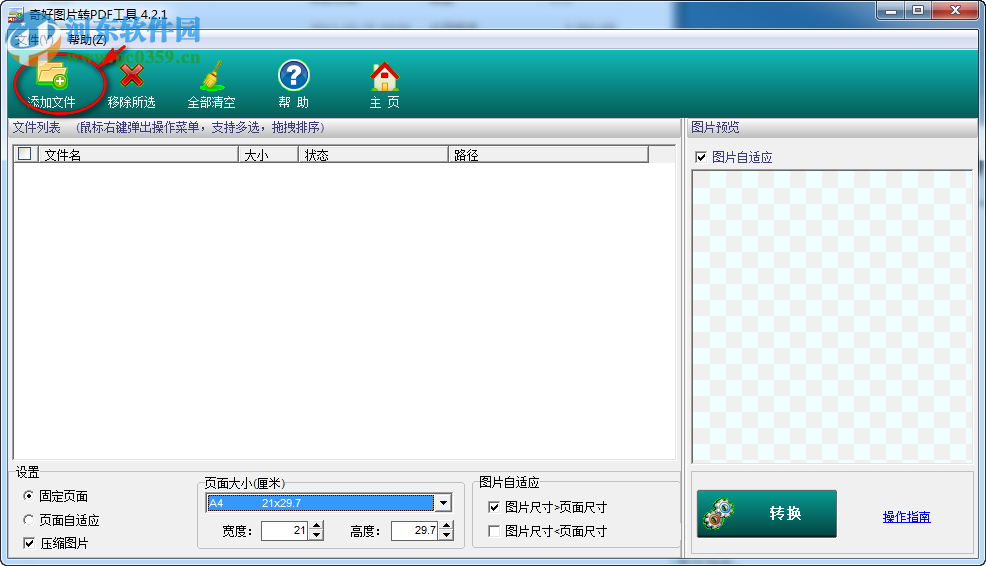Open the 帮助 question mark icon
This screenshot has width=986, height=566.
294,75
